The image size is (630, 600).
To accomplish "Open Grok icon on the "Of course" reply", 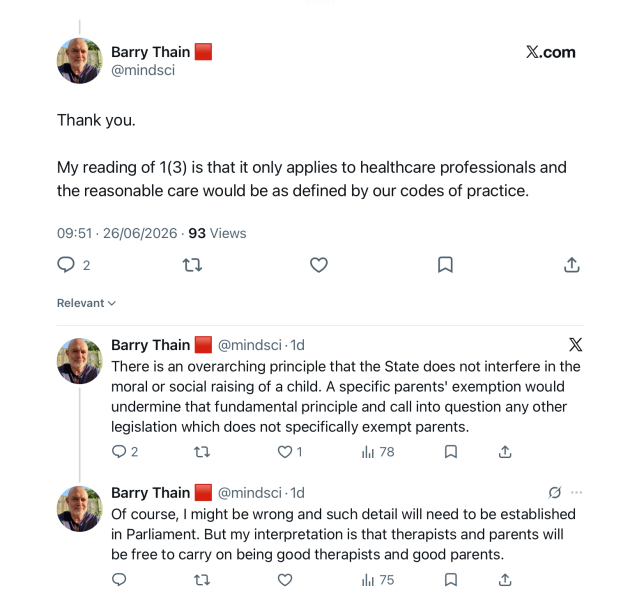I will (x=554, y=492).
